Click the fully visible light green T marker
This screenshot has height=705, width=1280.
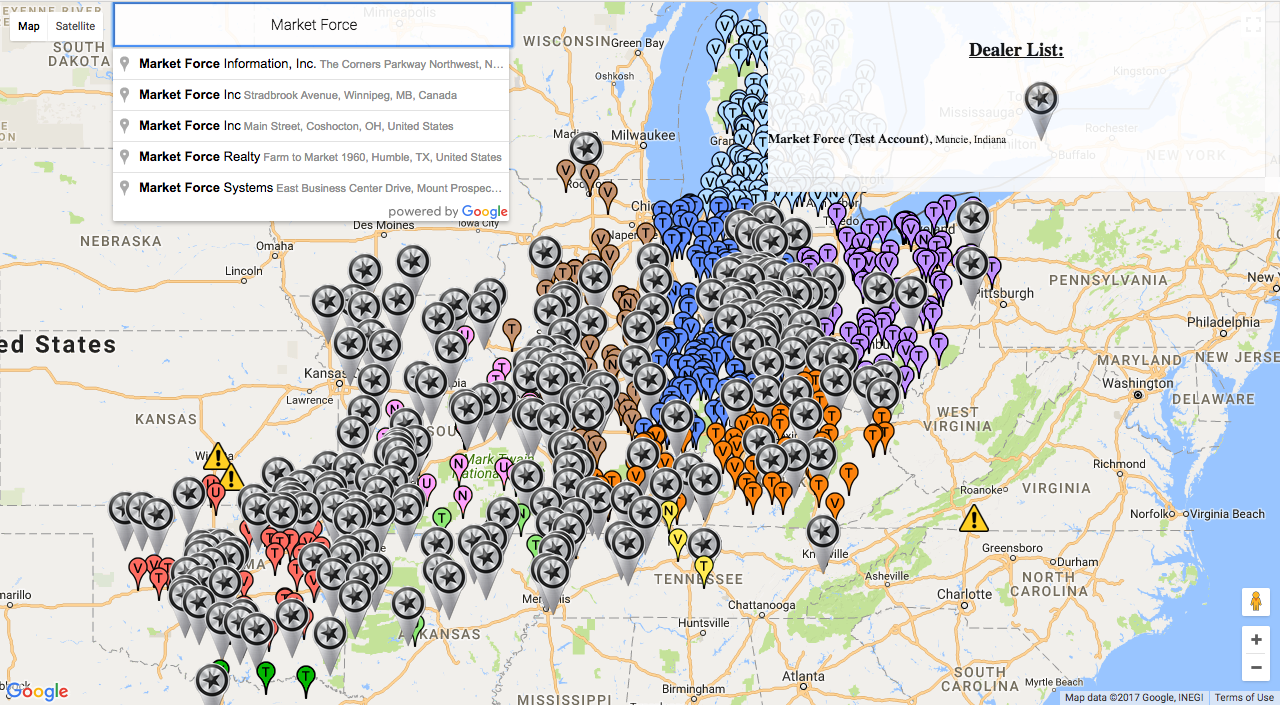[442, 520]
